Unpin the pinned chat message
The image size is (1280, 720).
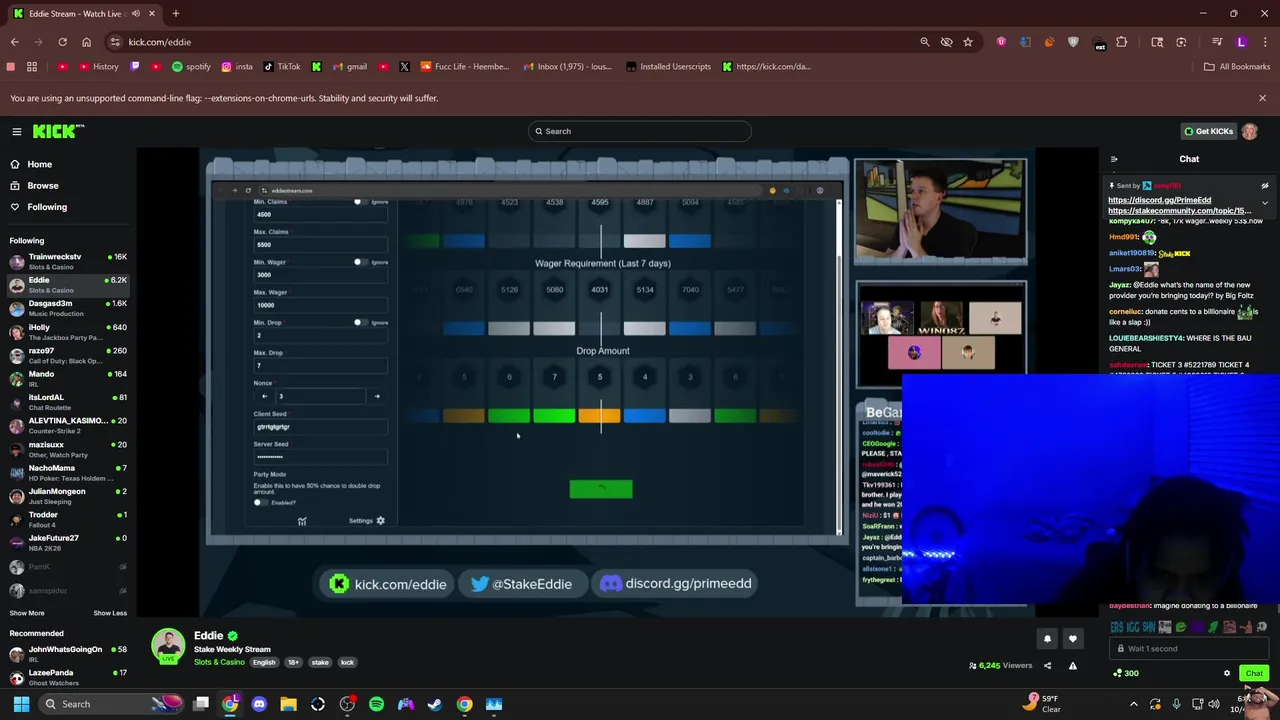1264,186
